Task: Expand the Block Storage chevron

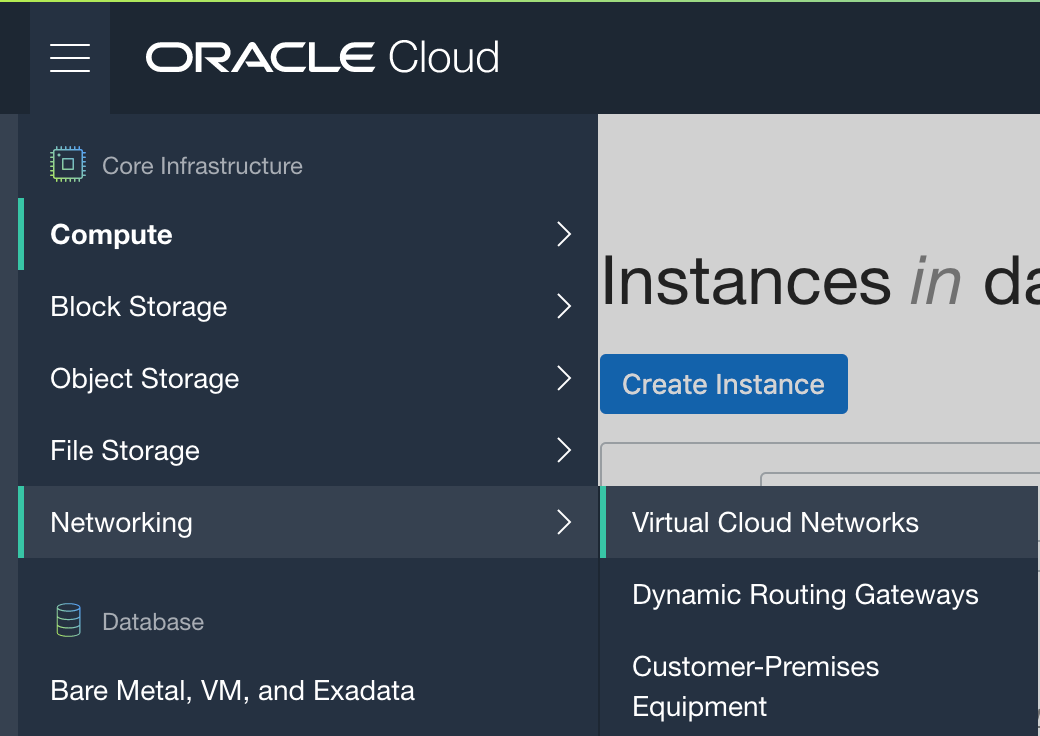Action: coord(564,307)
